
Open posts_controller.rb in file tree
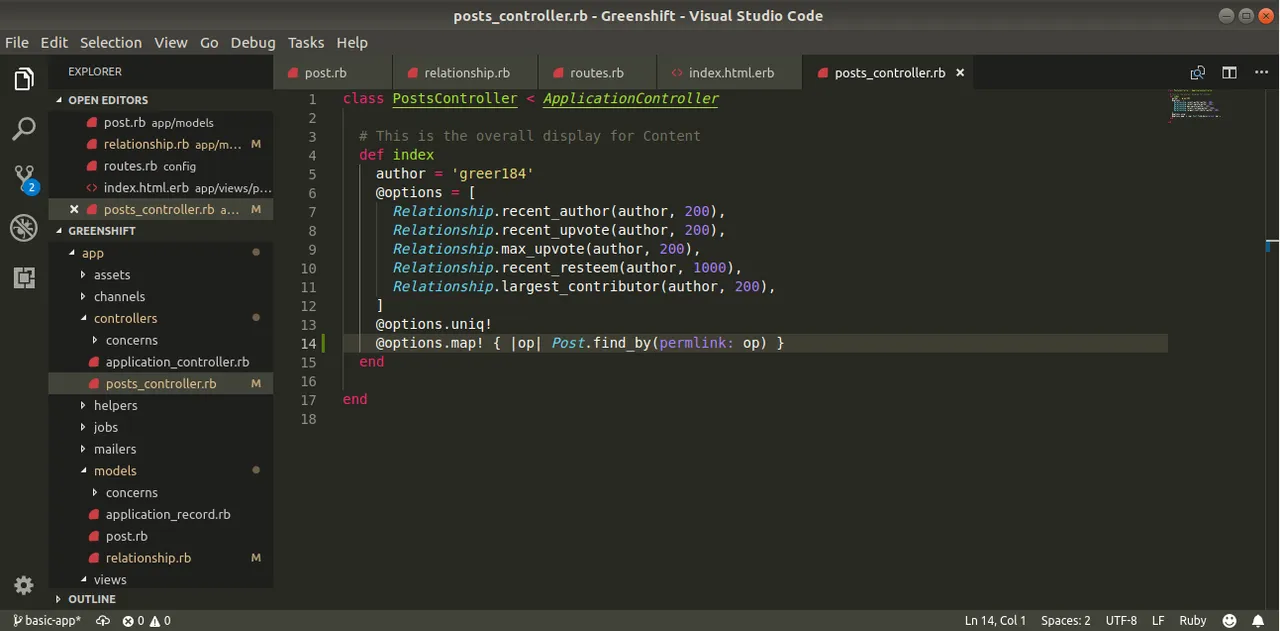coord(160,384)
